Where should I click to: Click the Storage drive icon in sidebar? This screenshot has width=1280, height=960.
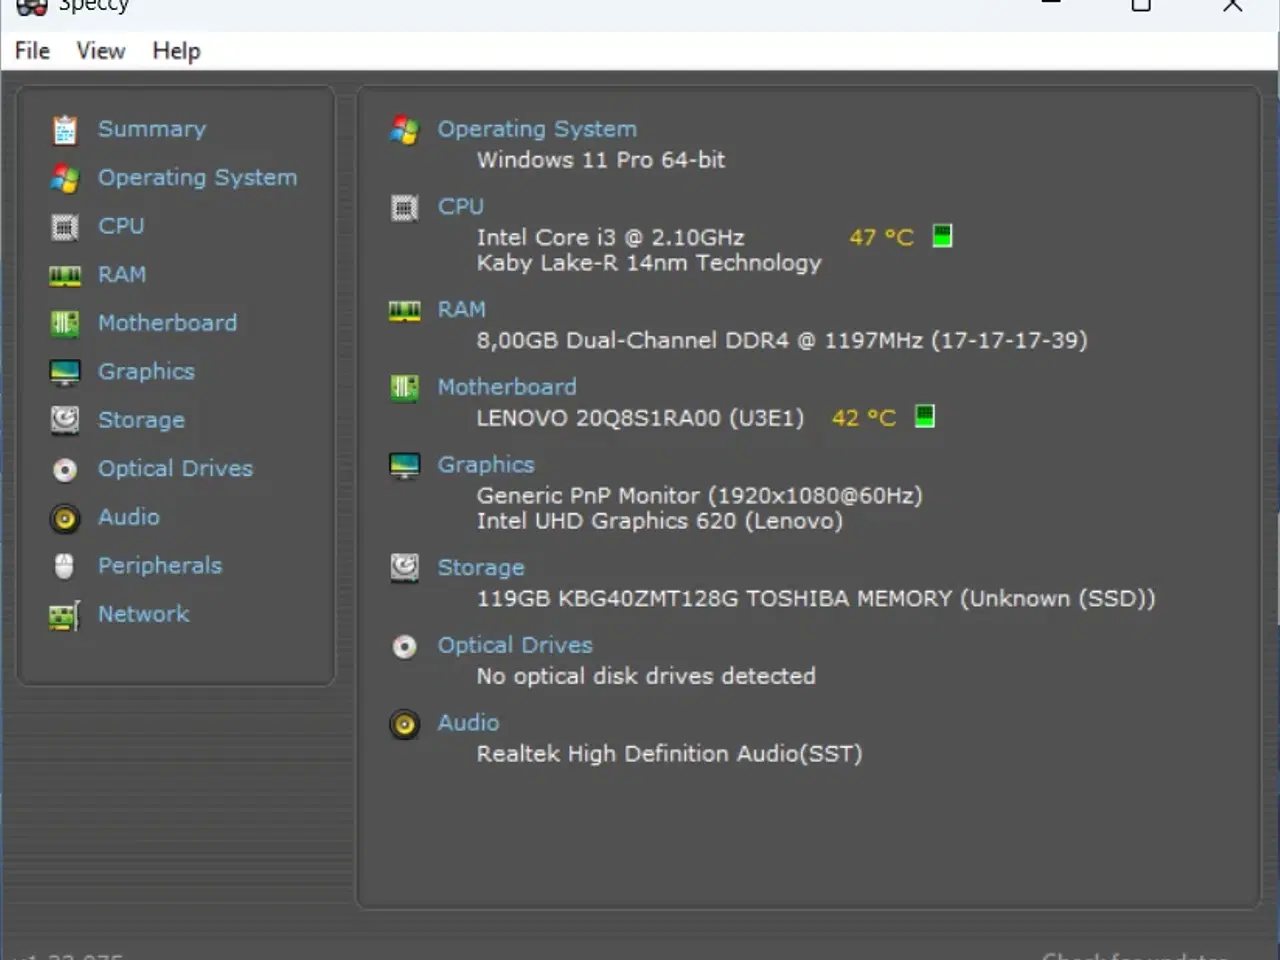pyautogui.click(x=64, y=420)
